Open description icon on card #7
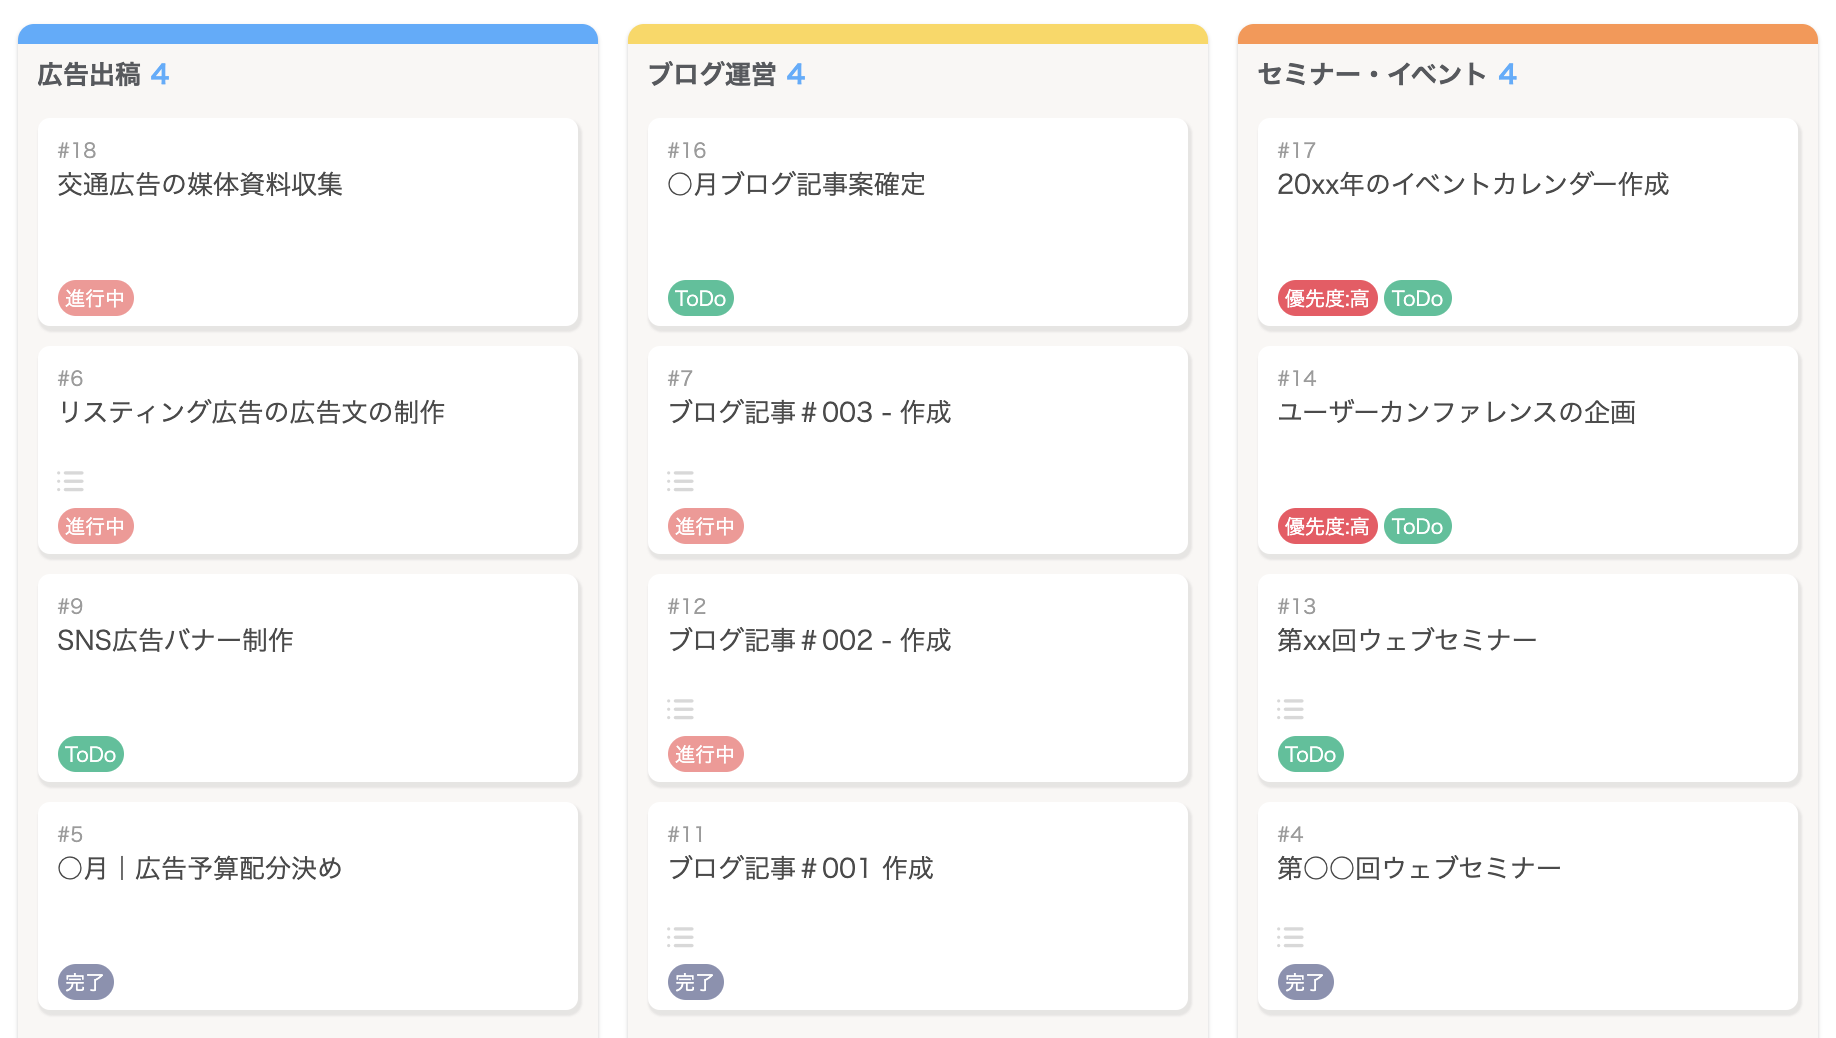 click(x=680, y=481)
